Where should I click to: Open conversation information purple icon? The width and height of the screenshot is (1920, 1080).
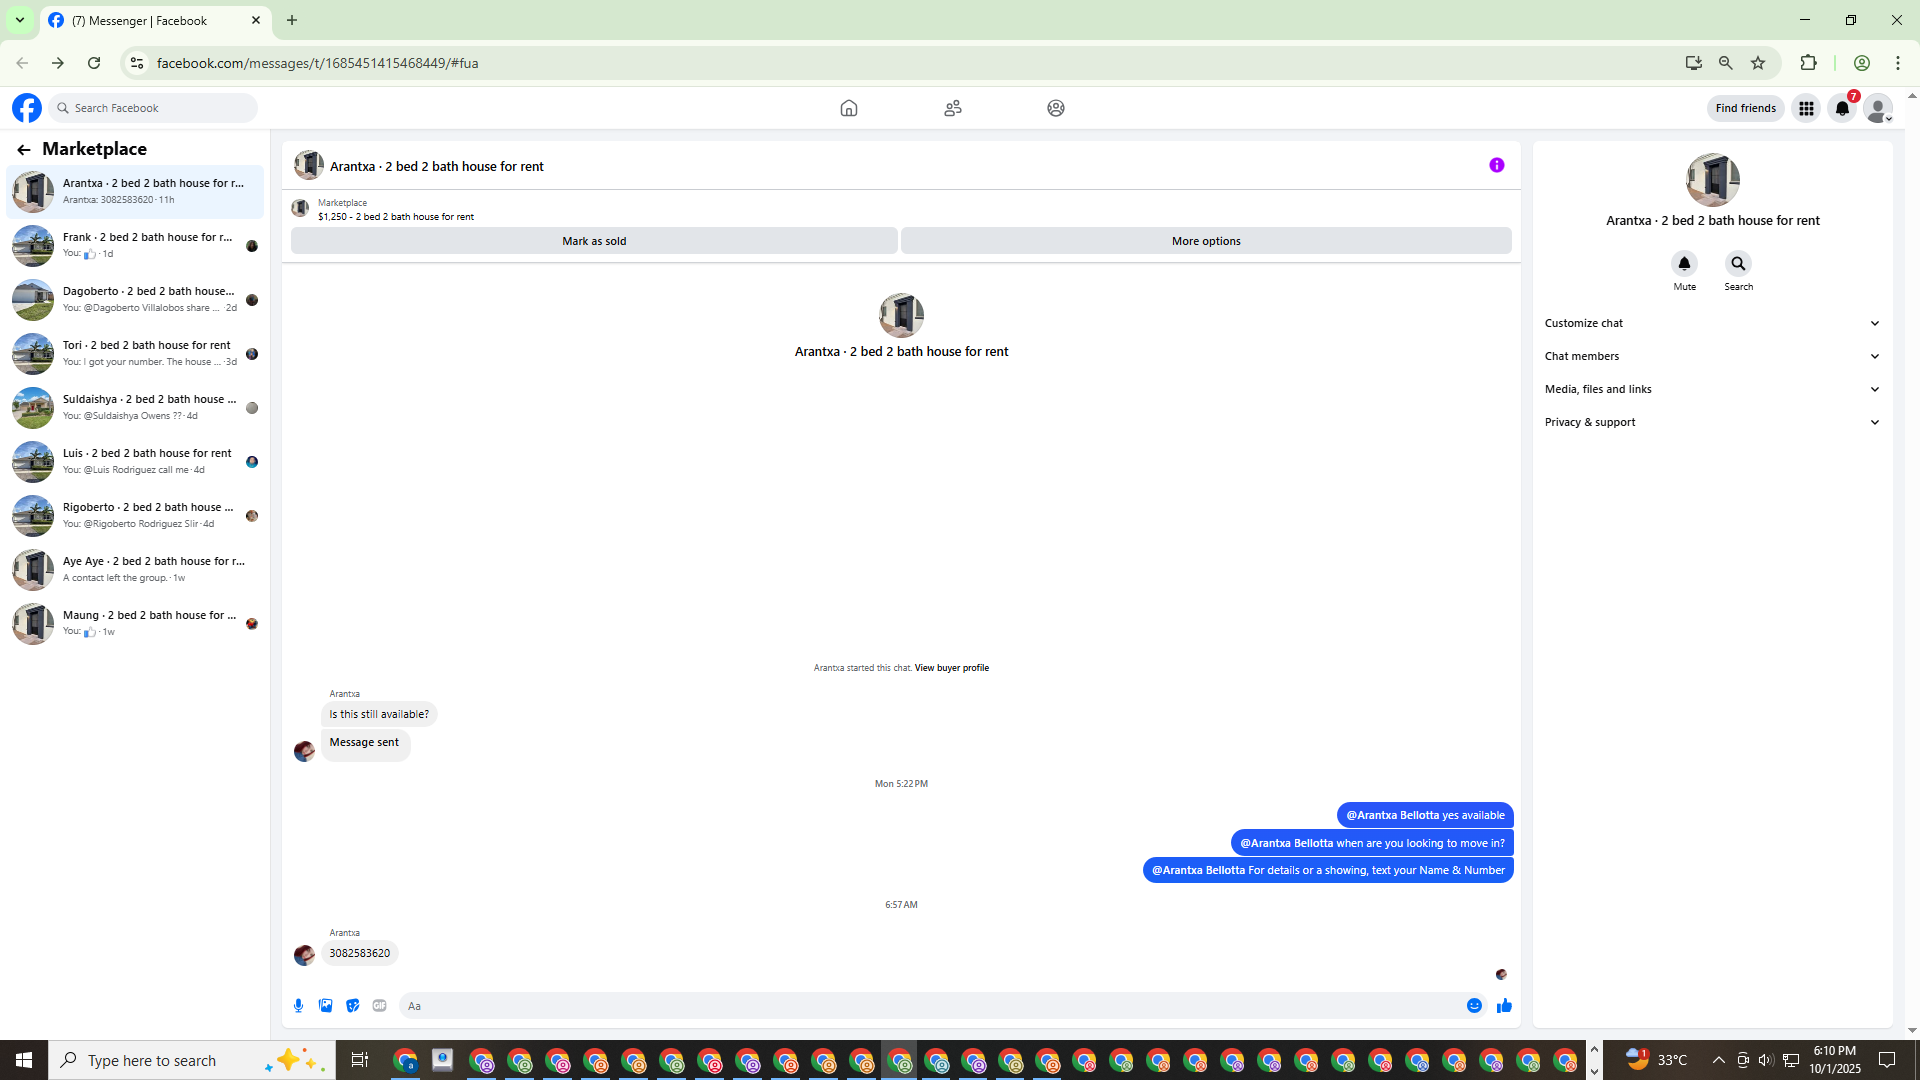(x=1497, y=165)
